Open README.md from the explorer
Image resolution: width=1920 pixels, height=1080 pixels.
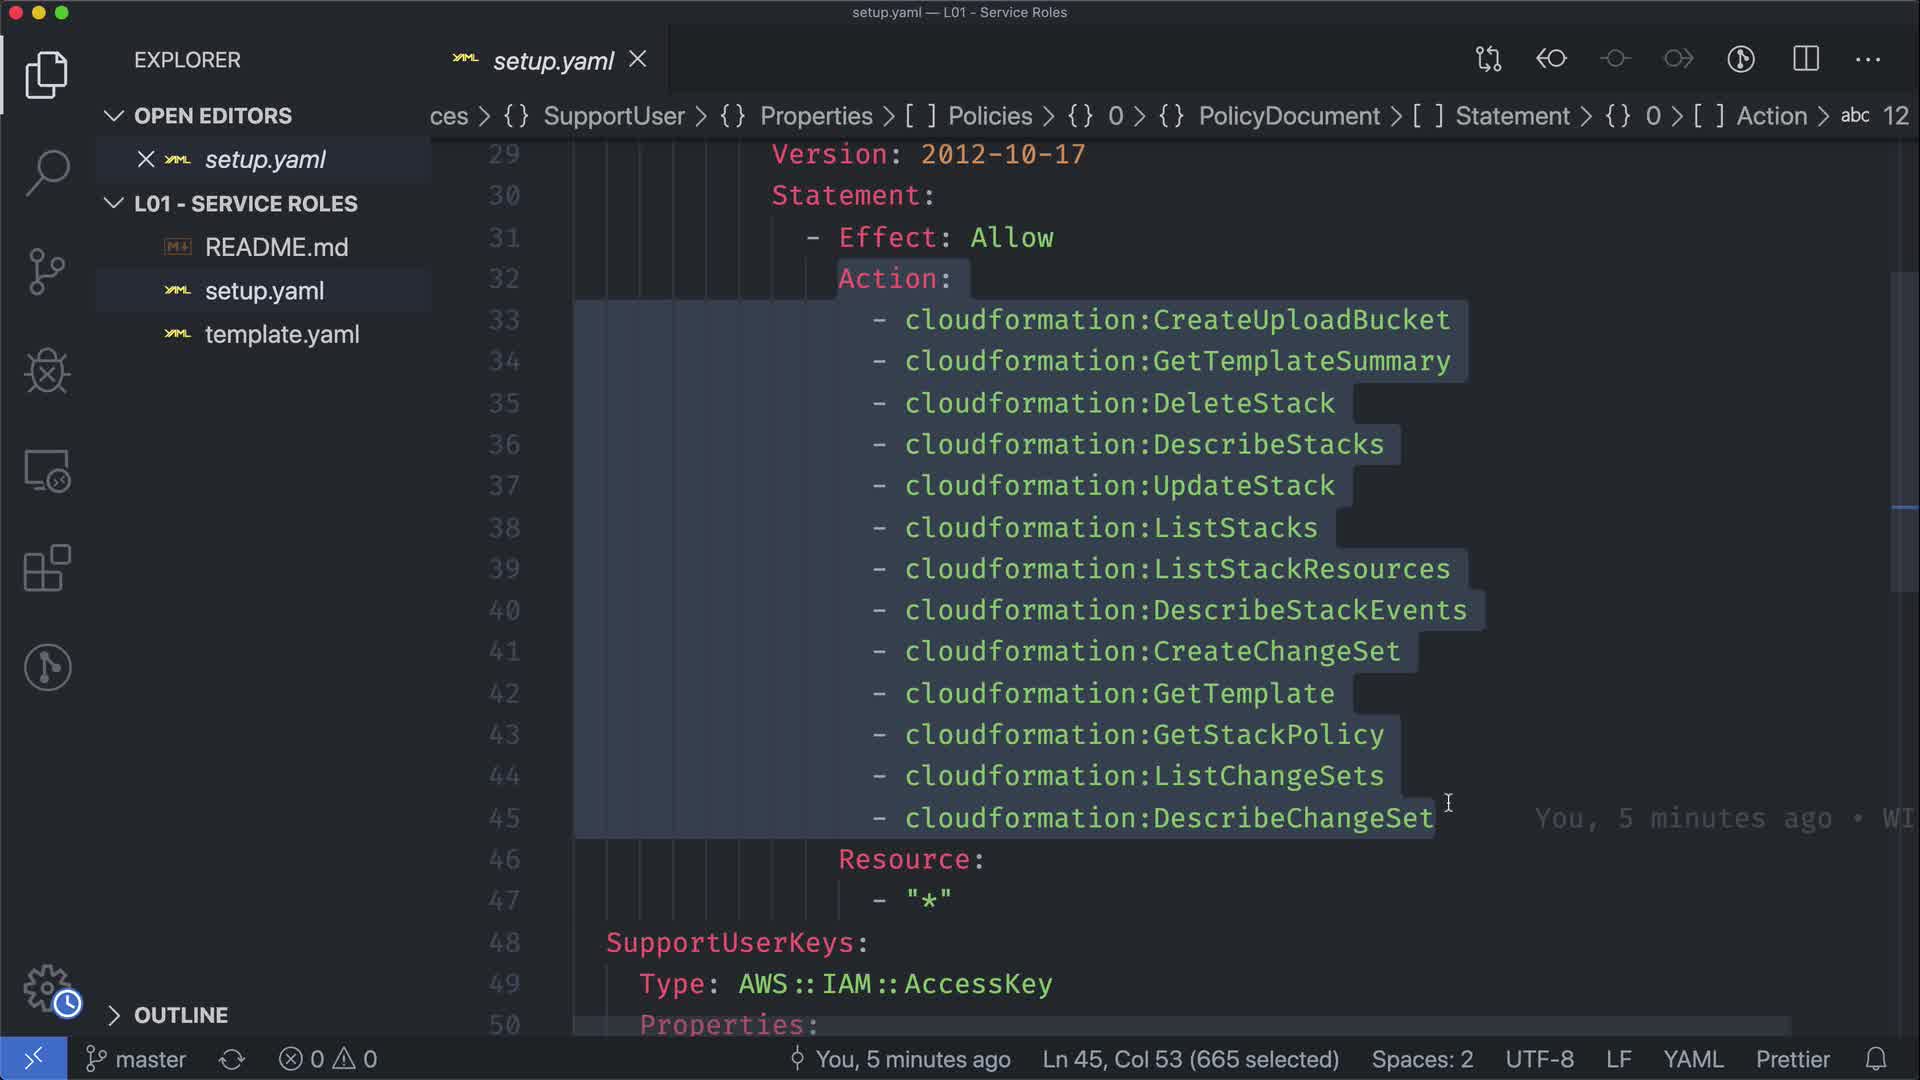point(276,247)
